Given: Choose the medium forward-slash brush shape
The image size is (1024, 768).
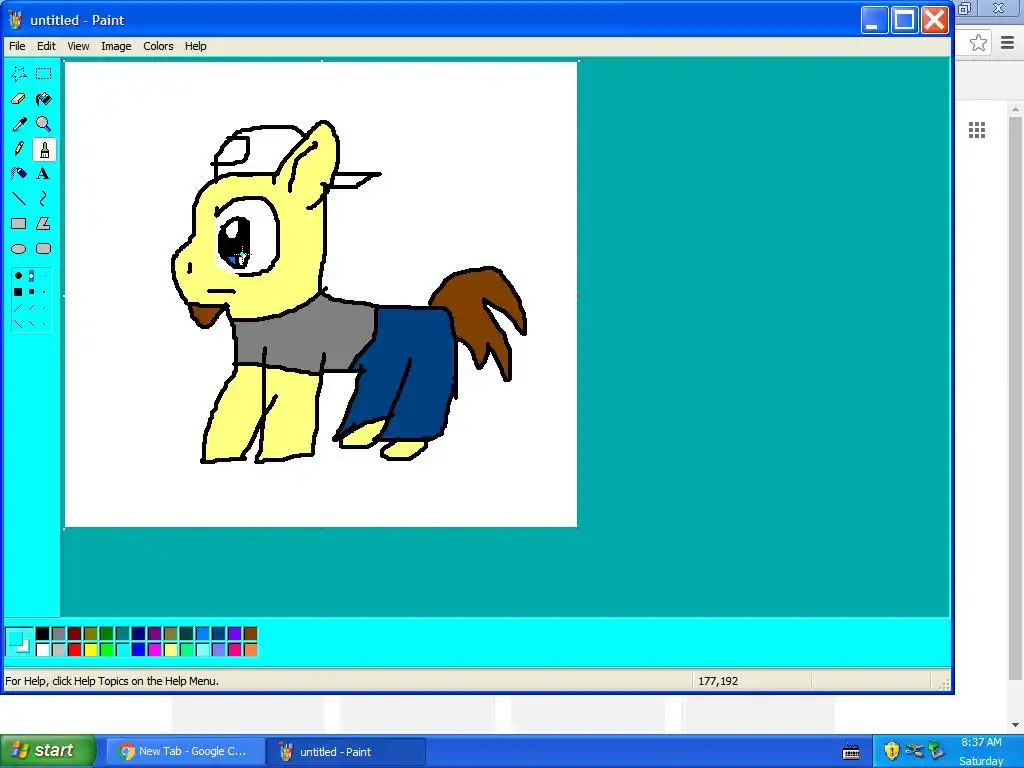Looking at the screenshot, I should pos(31,308).
